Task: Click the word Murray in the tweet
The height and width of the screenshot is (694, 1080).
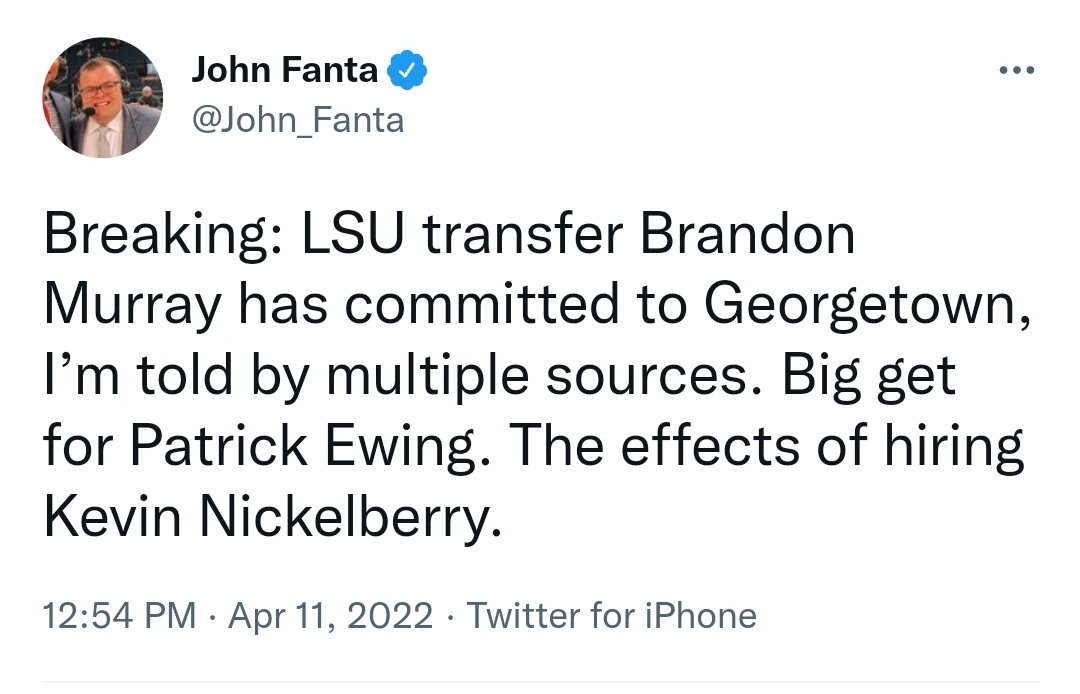Action: [133, 305]
